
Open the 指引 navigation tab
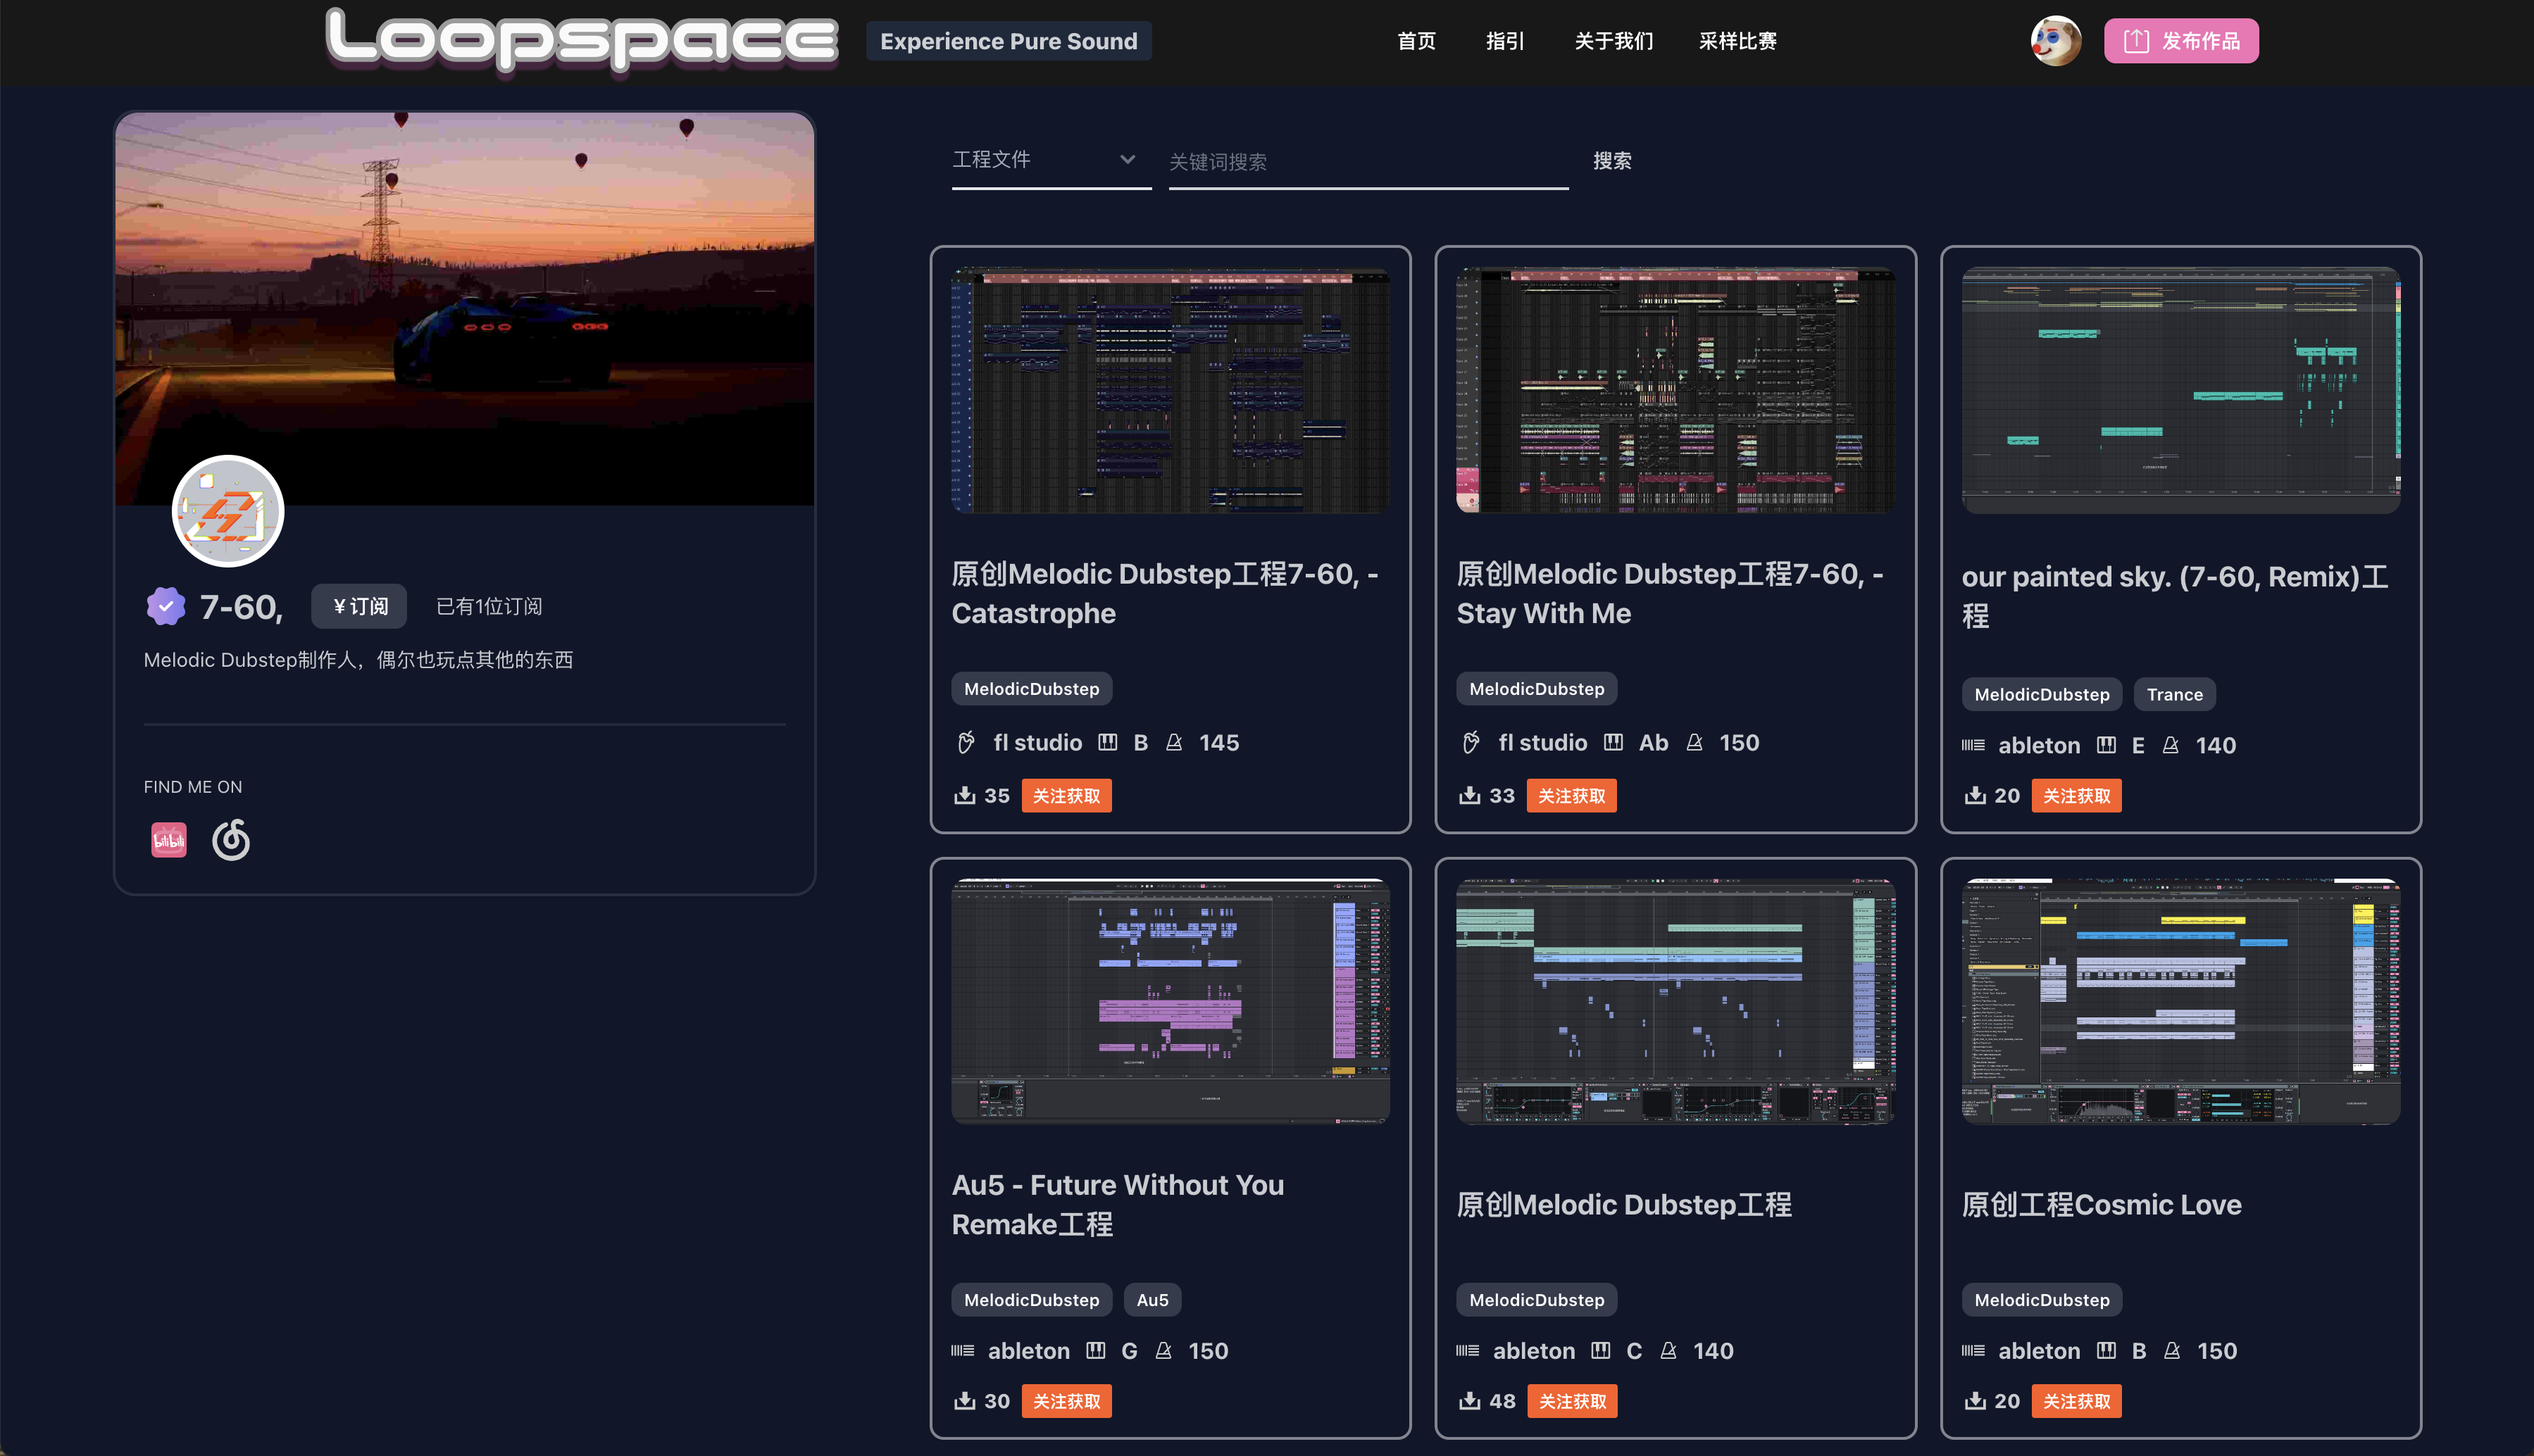click(x=1504, y=41)
